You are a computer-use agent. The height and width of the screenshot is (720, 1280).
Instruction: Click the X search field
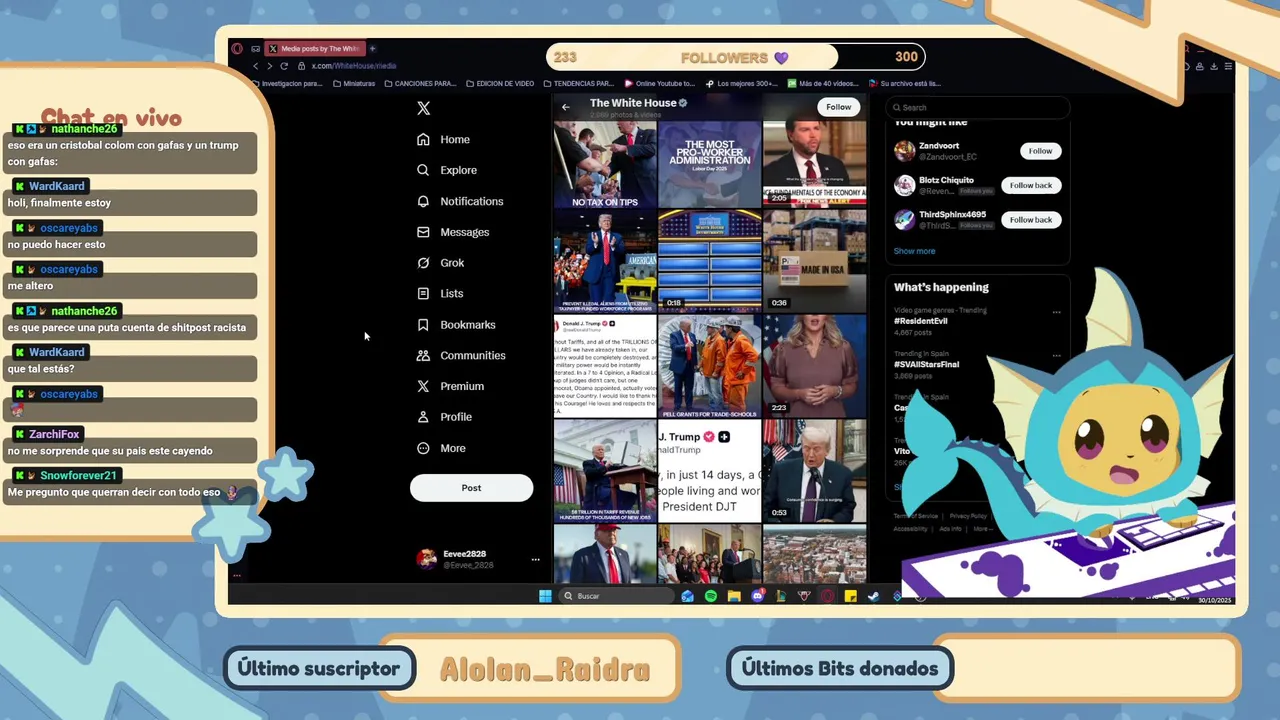(x=977, y=107)
